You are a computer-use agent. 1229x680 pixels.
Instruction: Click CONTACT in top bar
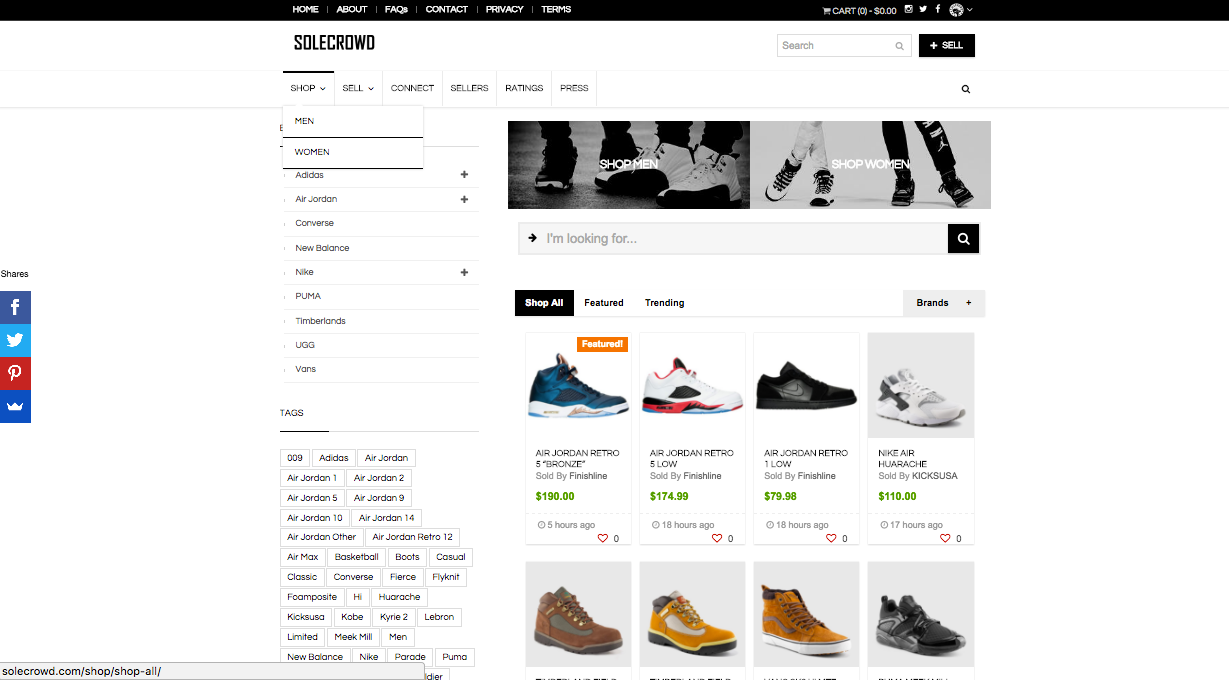point(447,9)
